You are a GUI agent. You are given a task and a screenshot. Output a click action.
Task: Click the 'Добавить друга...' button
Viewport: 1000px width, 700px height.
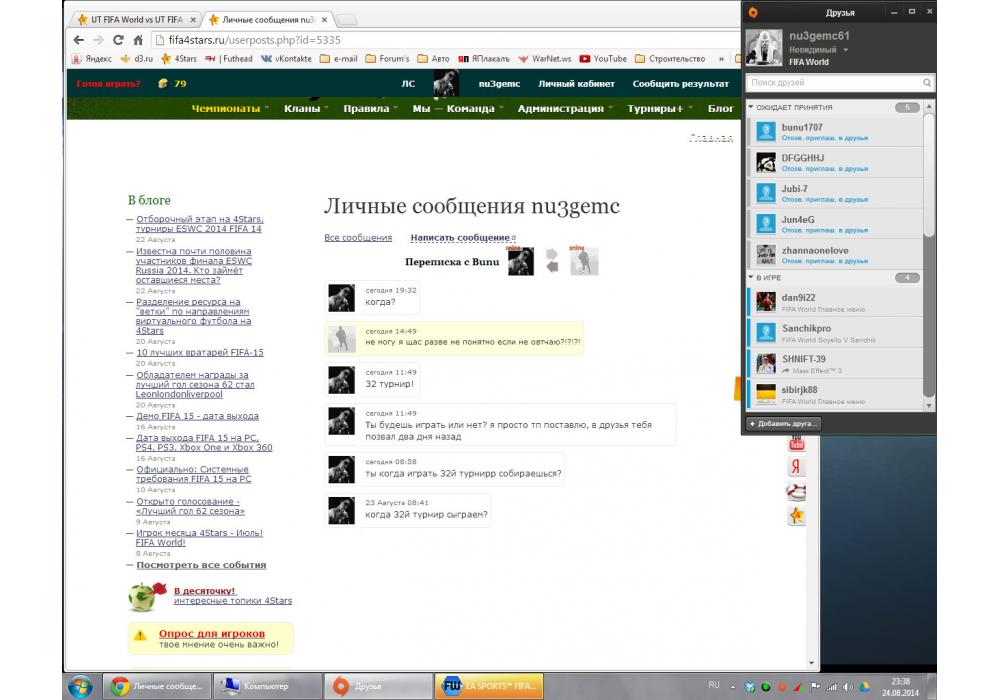pyautogui.click(x=784, y=424)
